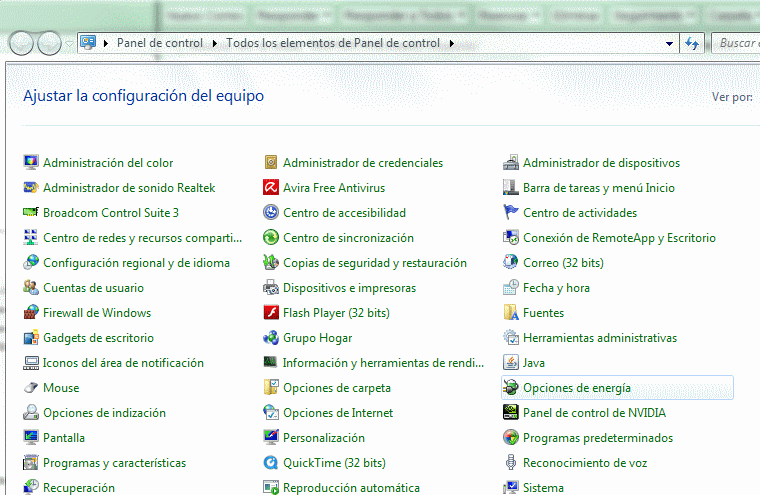This screenshot has height=495, width=760.
Task: Click the Grupo Hogar icon
Action: pyautogui.click(x=270, y=338)
